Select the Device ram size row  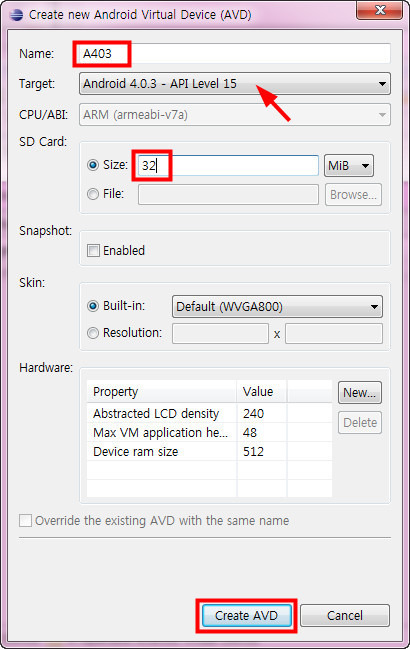pyautogui.click(x=209, y=452)
